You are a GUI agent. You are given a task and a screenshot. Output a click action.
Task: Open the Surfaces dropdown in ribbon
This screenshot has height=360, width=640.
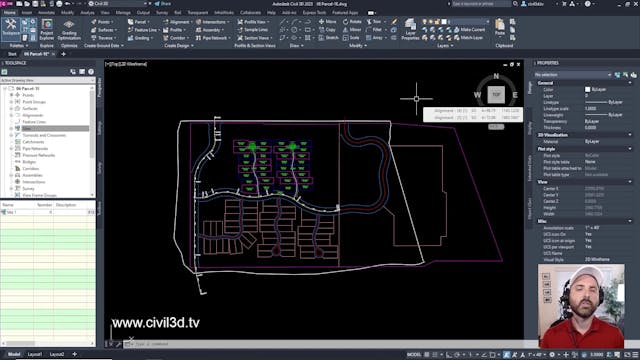point(104,30)
